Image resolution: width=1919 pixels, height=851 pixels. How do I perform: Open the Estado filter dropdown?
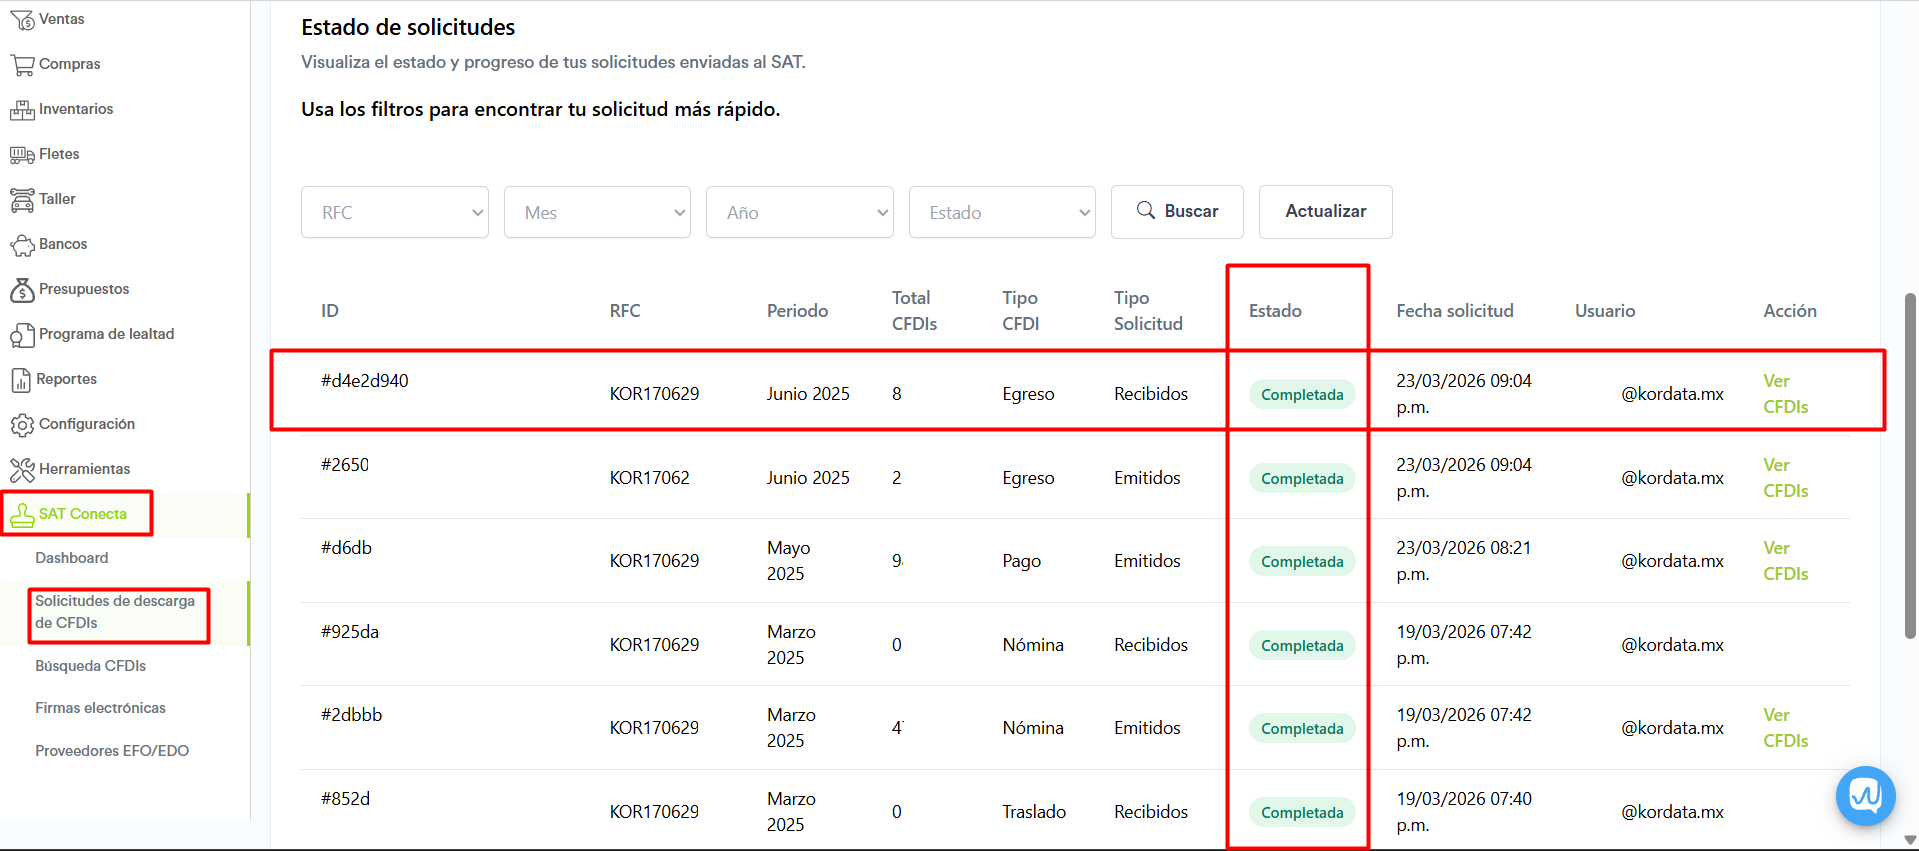coord(1002,212)
